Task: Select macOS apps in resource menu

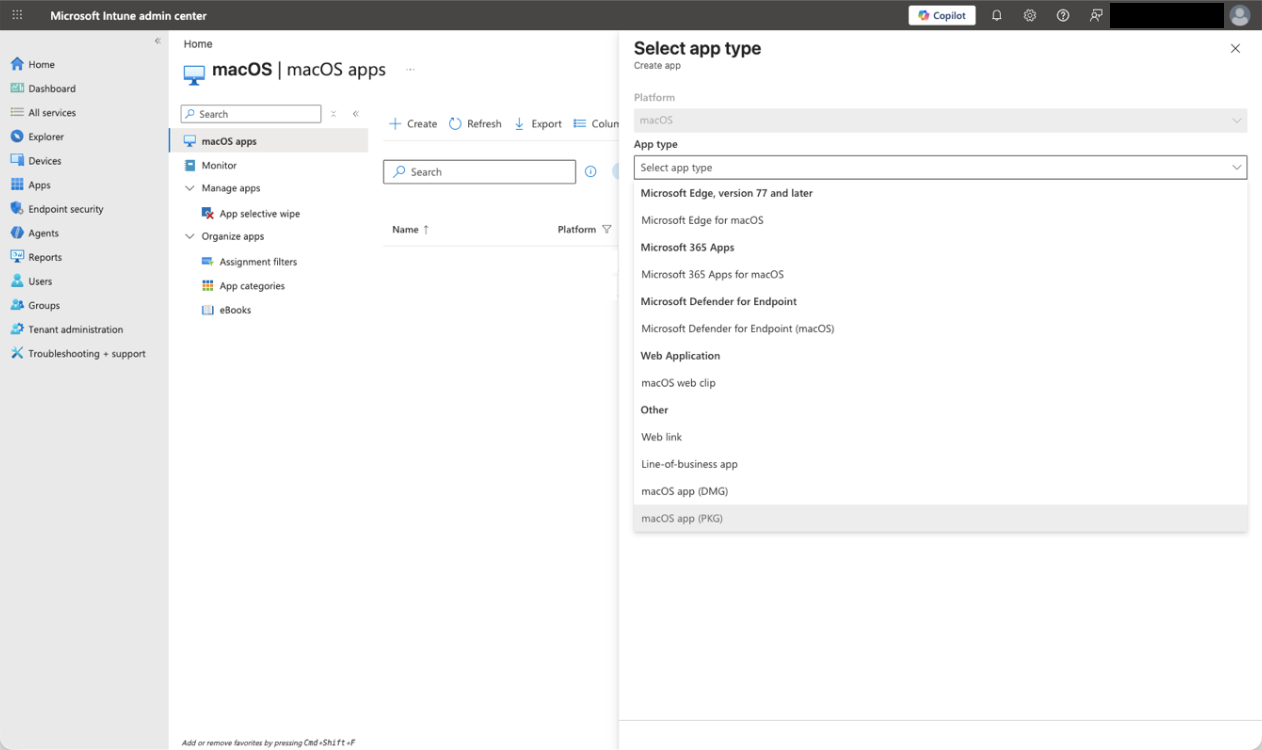Action: pyautogui.click(x=269, y=141)
